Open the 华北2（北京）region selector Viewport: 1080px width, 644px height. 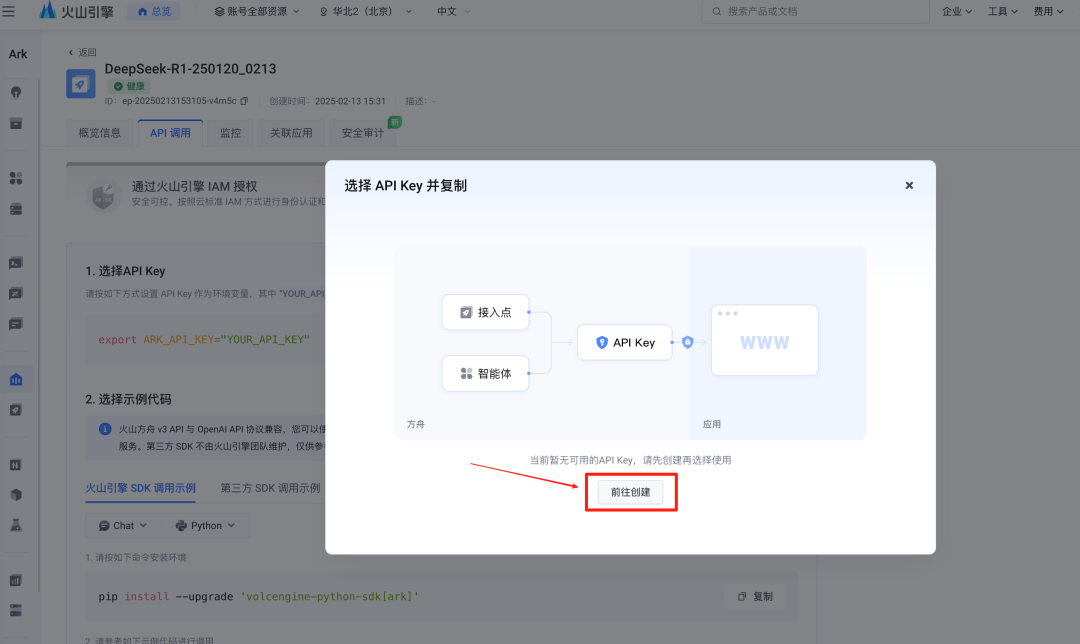(x=366, y=12)
